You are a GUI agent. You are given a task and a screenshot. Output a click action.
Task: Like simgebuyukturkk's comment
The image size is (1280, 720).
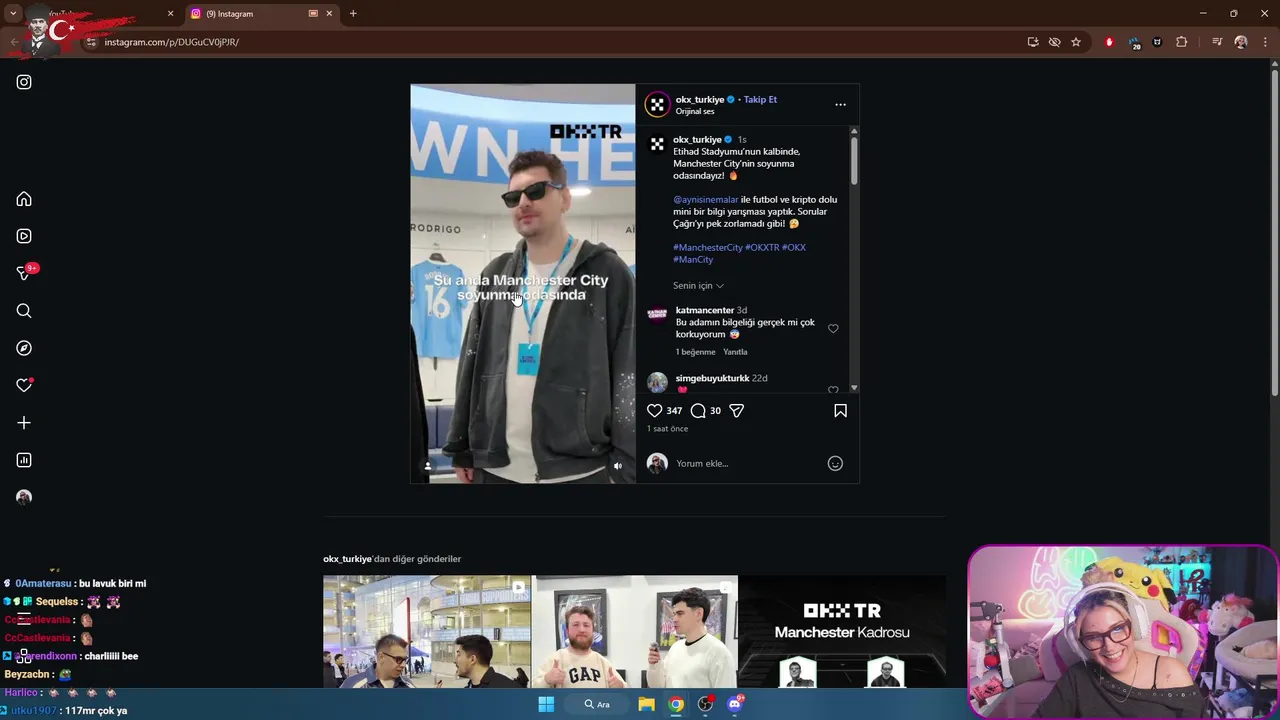[x=833, y=390]
